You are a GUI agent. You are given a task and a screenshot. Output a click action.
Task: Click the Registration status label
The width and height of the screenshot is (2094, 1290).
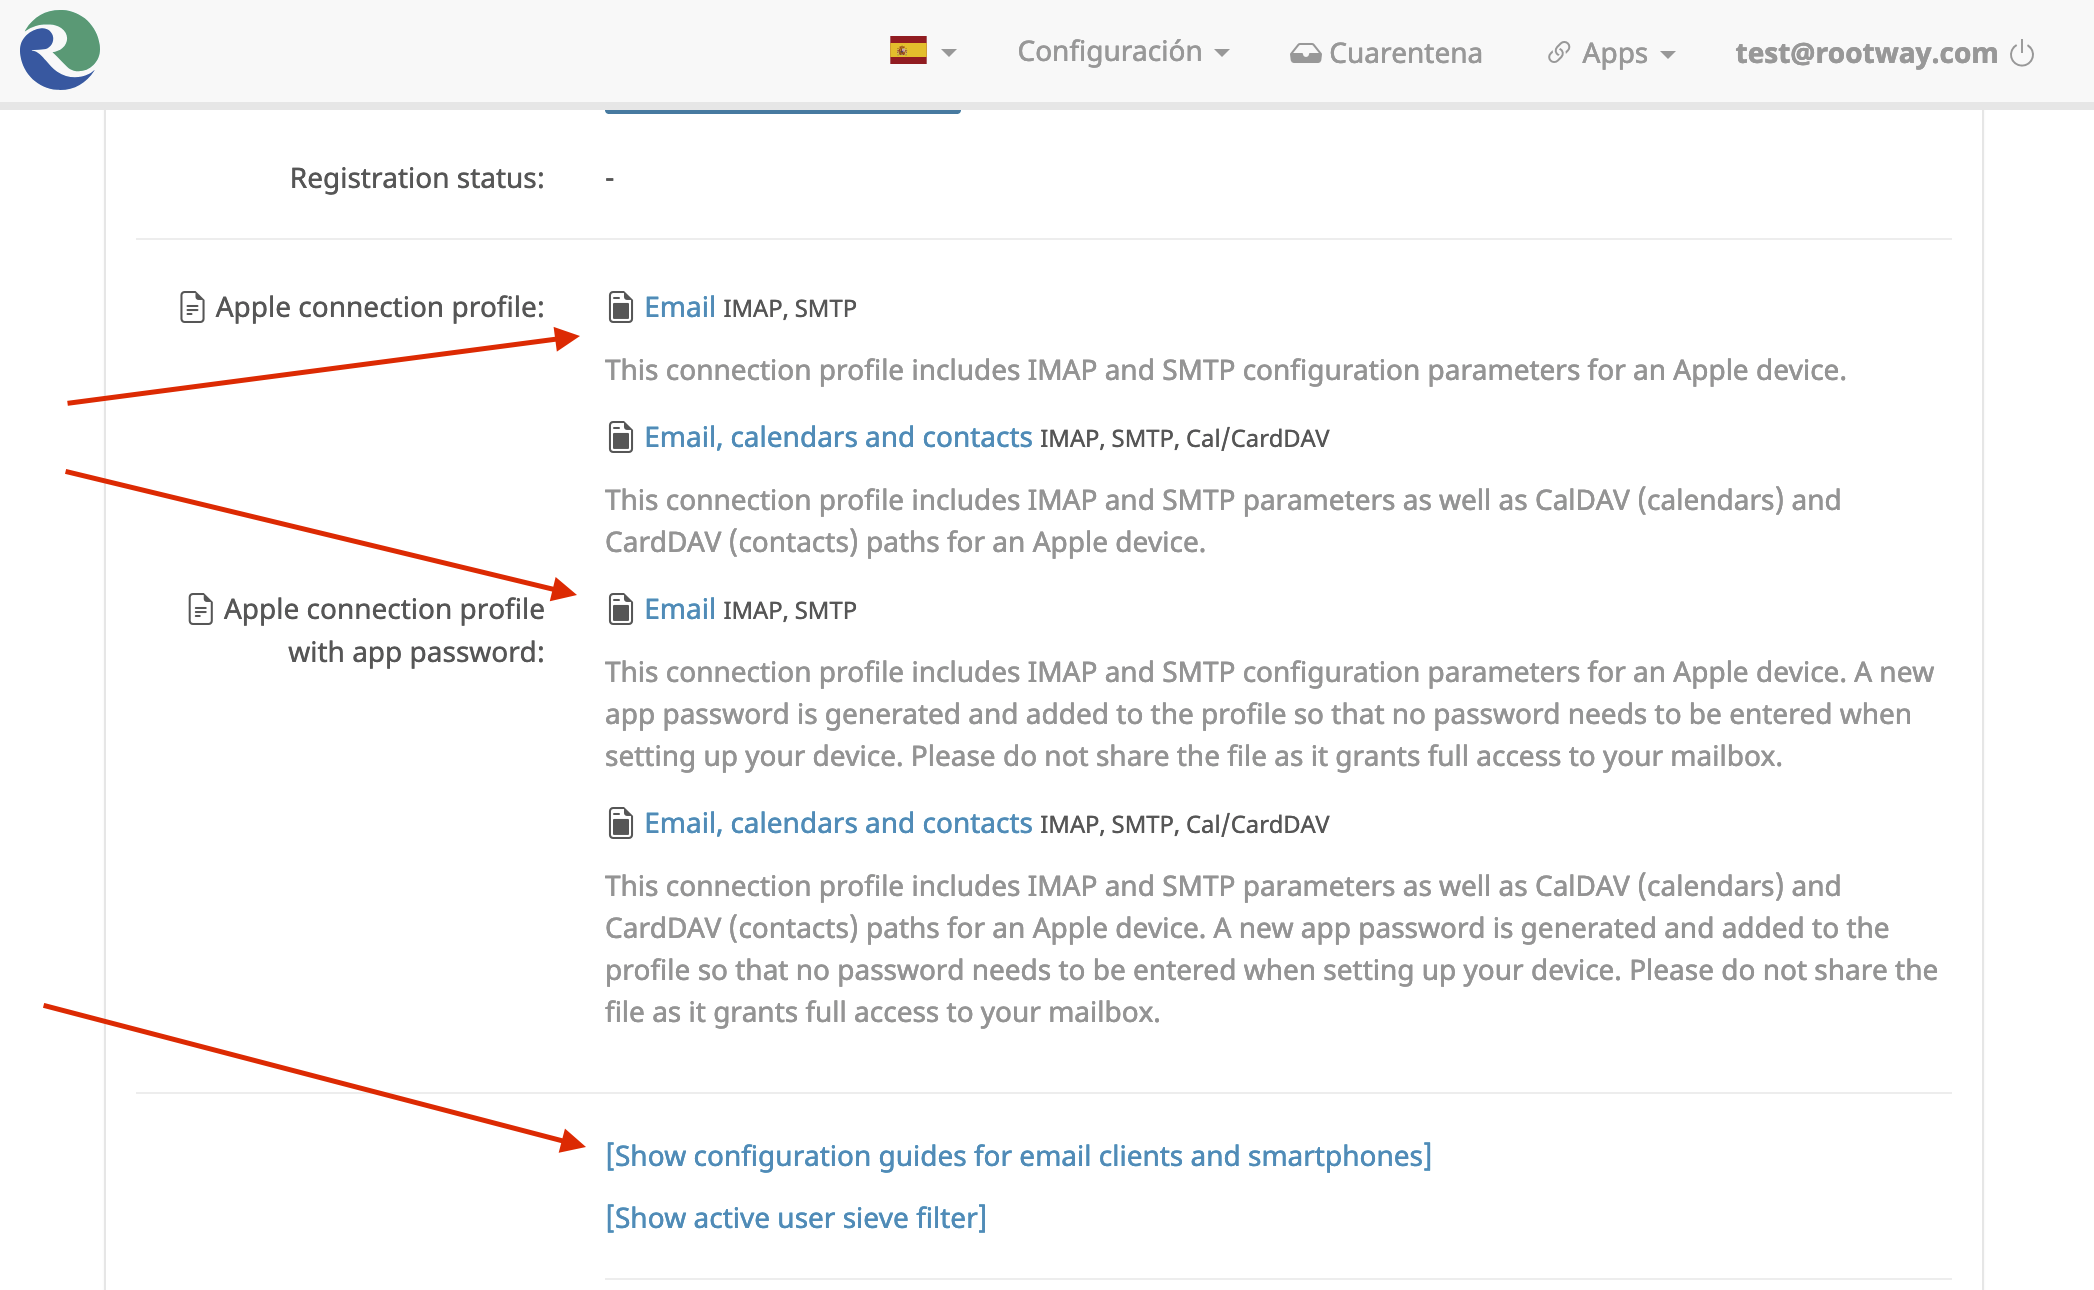(x=417, y=178)
